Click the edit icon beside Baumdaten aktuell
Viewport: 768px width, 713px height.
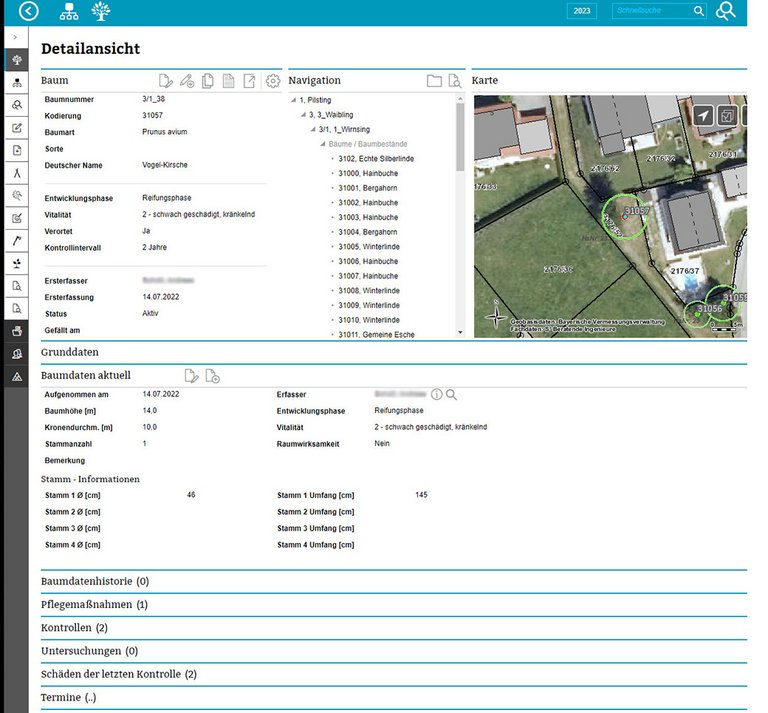(x=192, y=376)
